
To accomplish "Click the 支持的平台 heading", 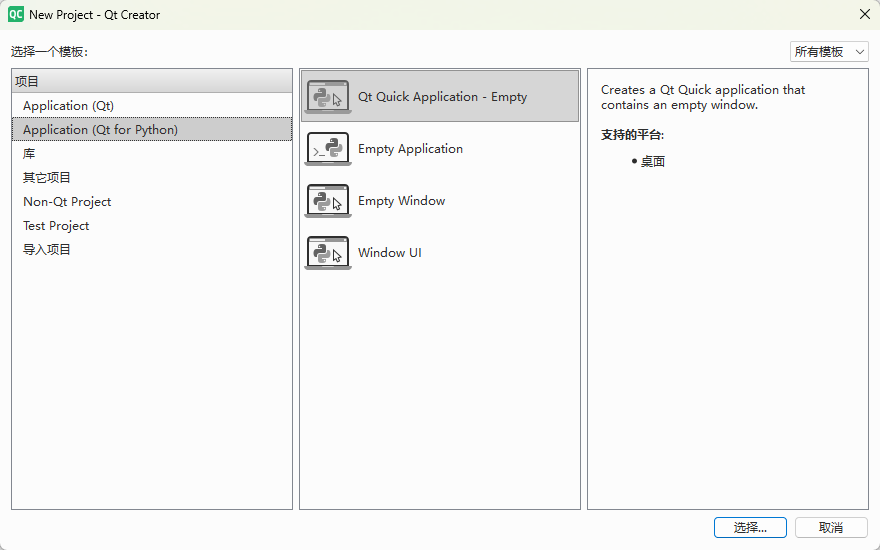I will click(x=632, y=135).
